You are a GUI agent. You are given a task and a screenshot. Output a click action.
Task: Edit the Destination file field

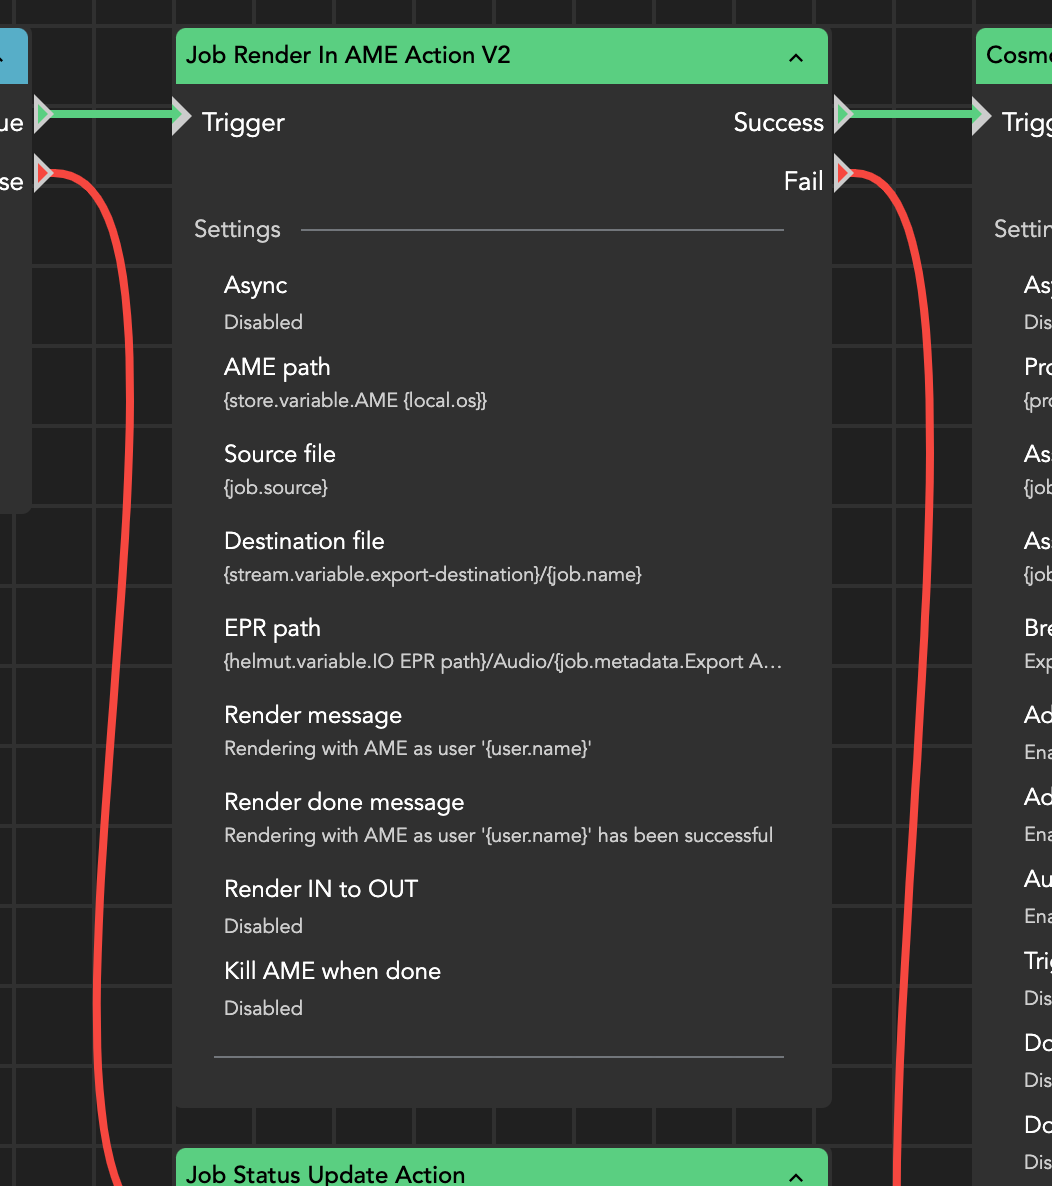(432, 575)
